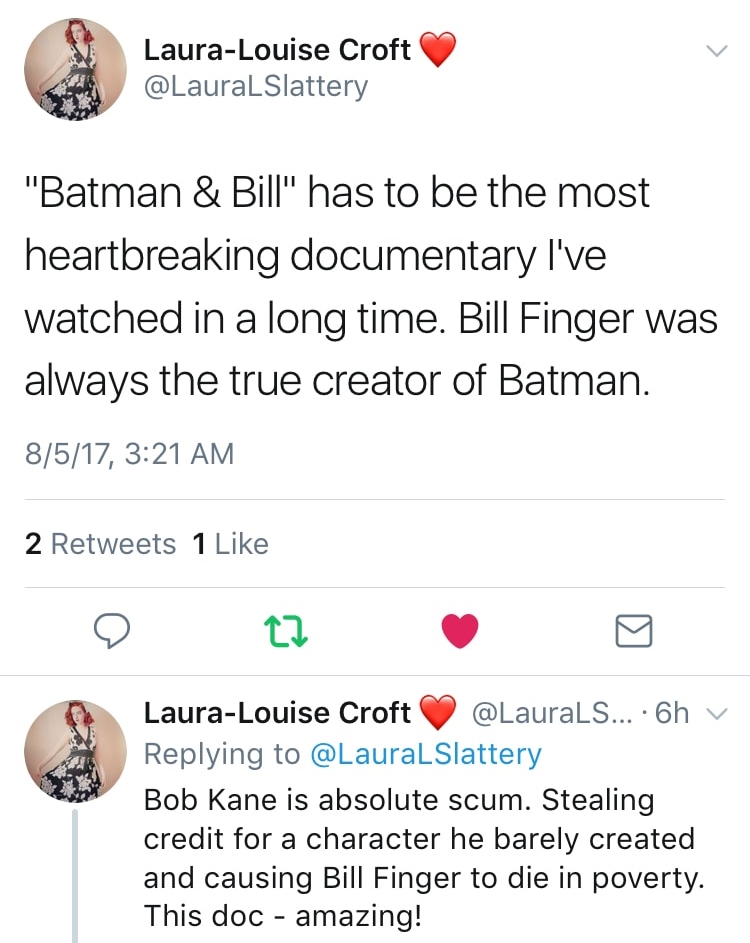View who gave the 1 Like
The height and width of the screenshot is (943, 750).
pyautogui.click(x=230, y=544)
